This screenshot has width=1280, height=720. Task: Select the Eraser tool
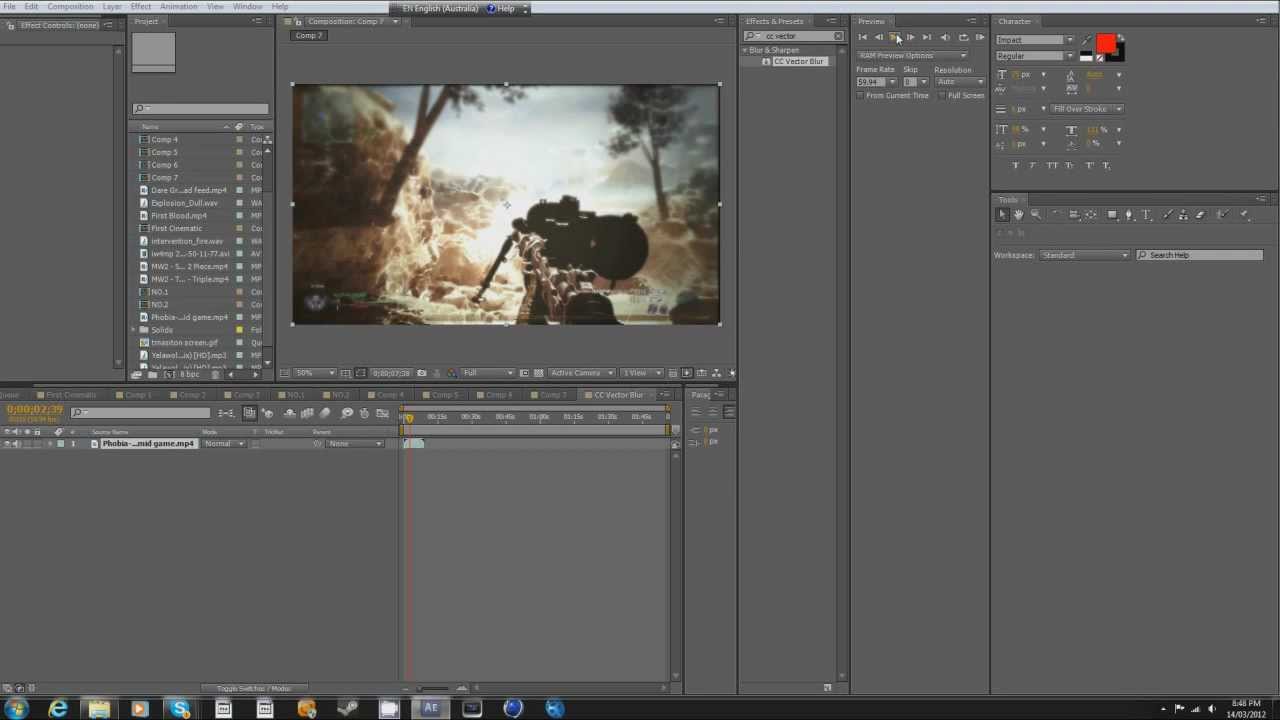click(1201, 215)
